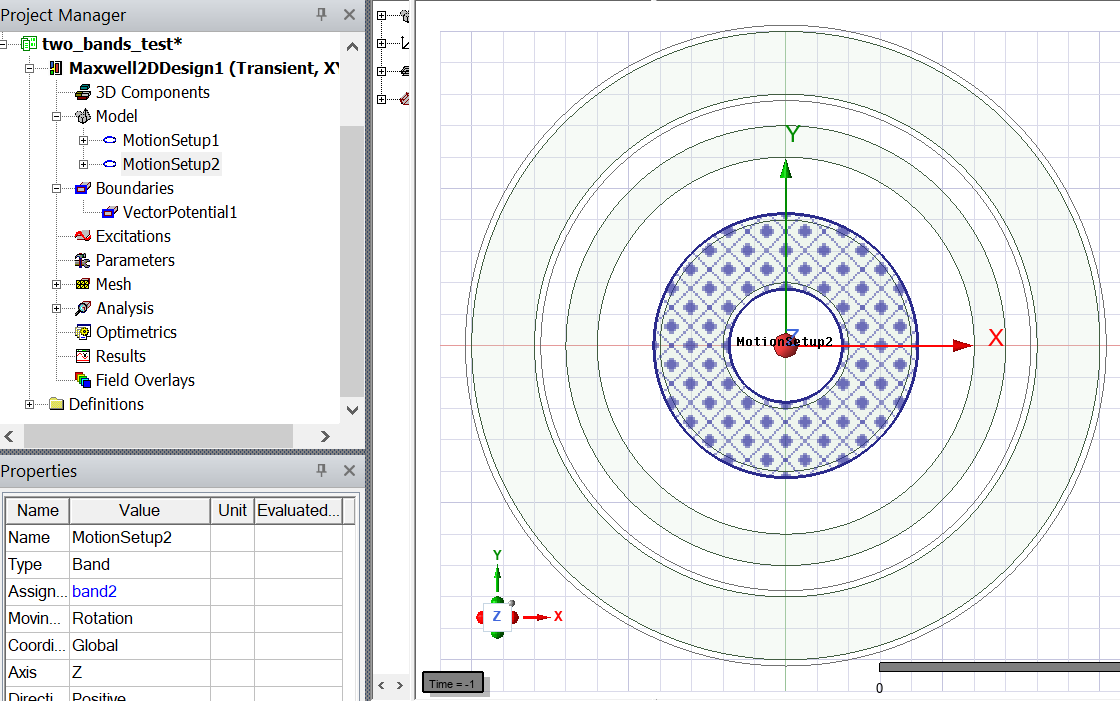
Task: Expand the Mesh node
Action: click(x=56, y=284)
